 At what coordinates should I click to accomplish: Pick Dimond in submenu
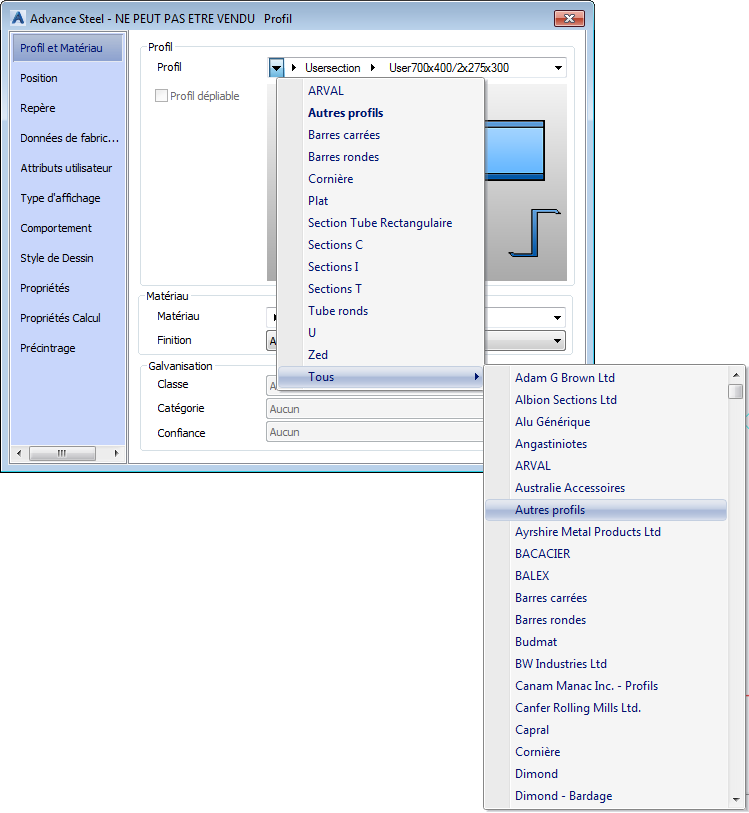point(606,774)
